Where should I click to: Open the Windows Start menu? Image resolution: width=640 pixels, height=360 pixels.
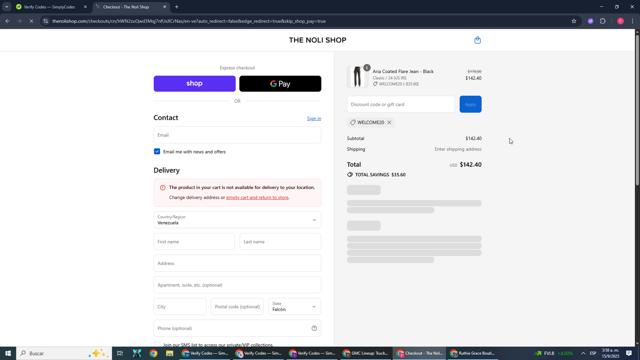[x=8, y=353]
